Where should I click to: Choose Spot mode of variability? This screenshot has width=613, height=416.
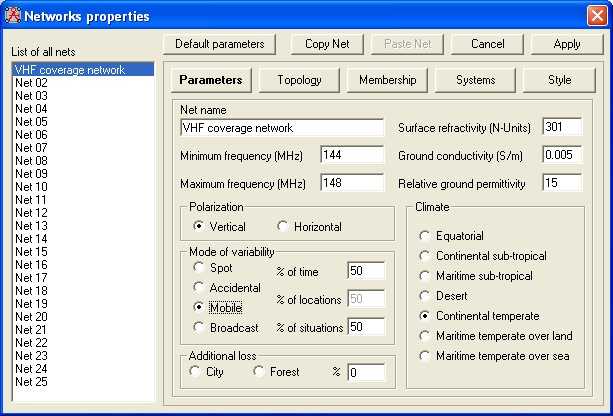coord(199,268)
